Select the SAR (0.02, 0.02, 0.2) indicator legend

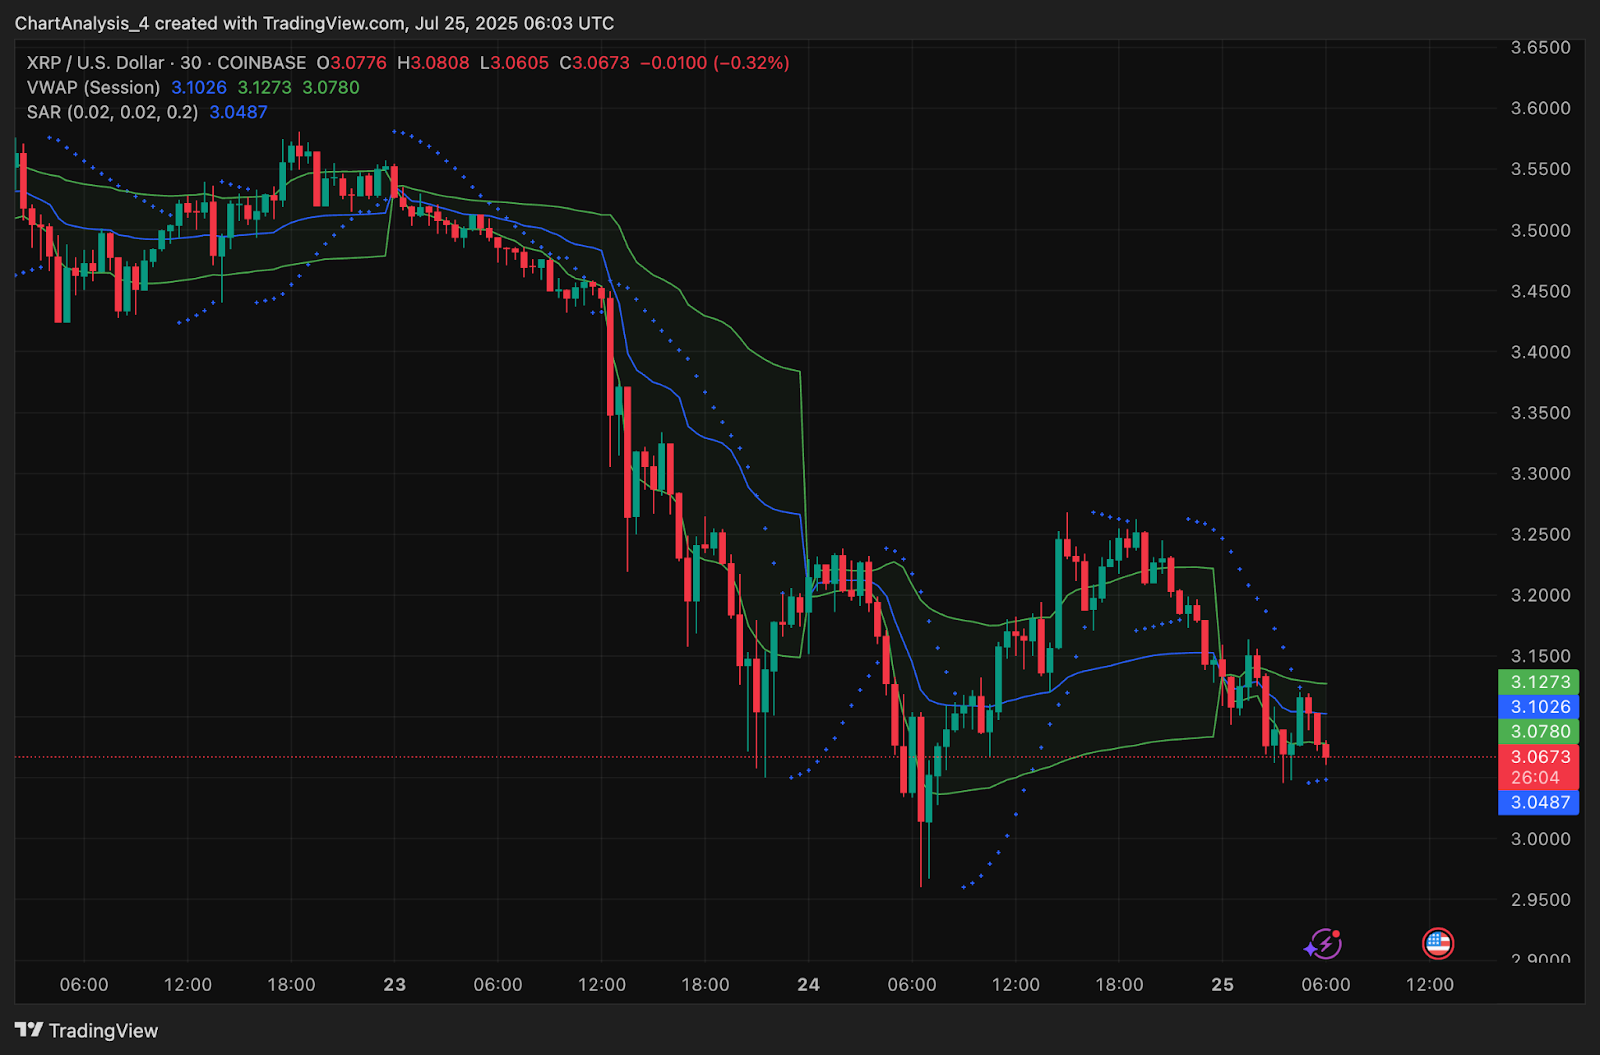click(112, 112)
